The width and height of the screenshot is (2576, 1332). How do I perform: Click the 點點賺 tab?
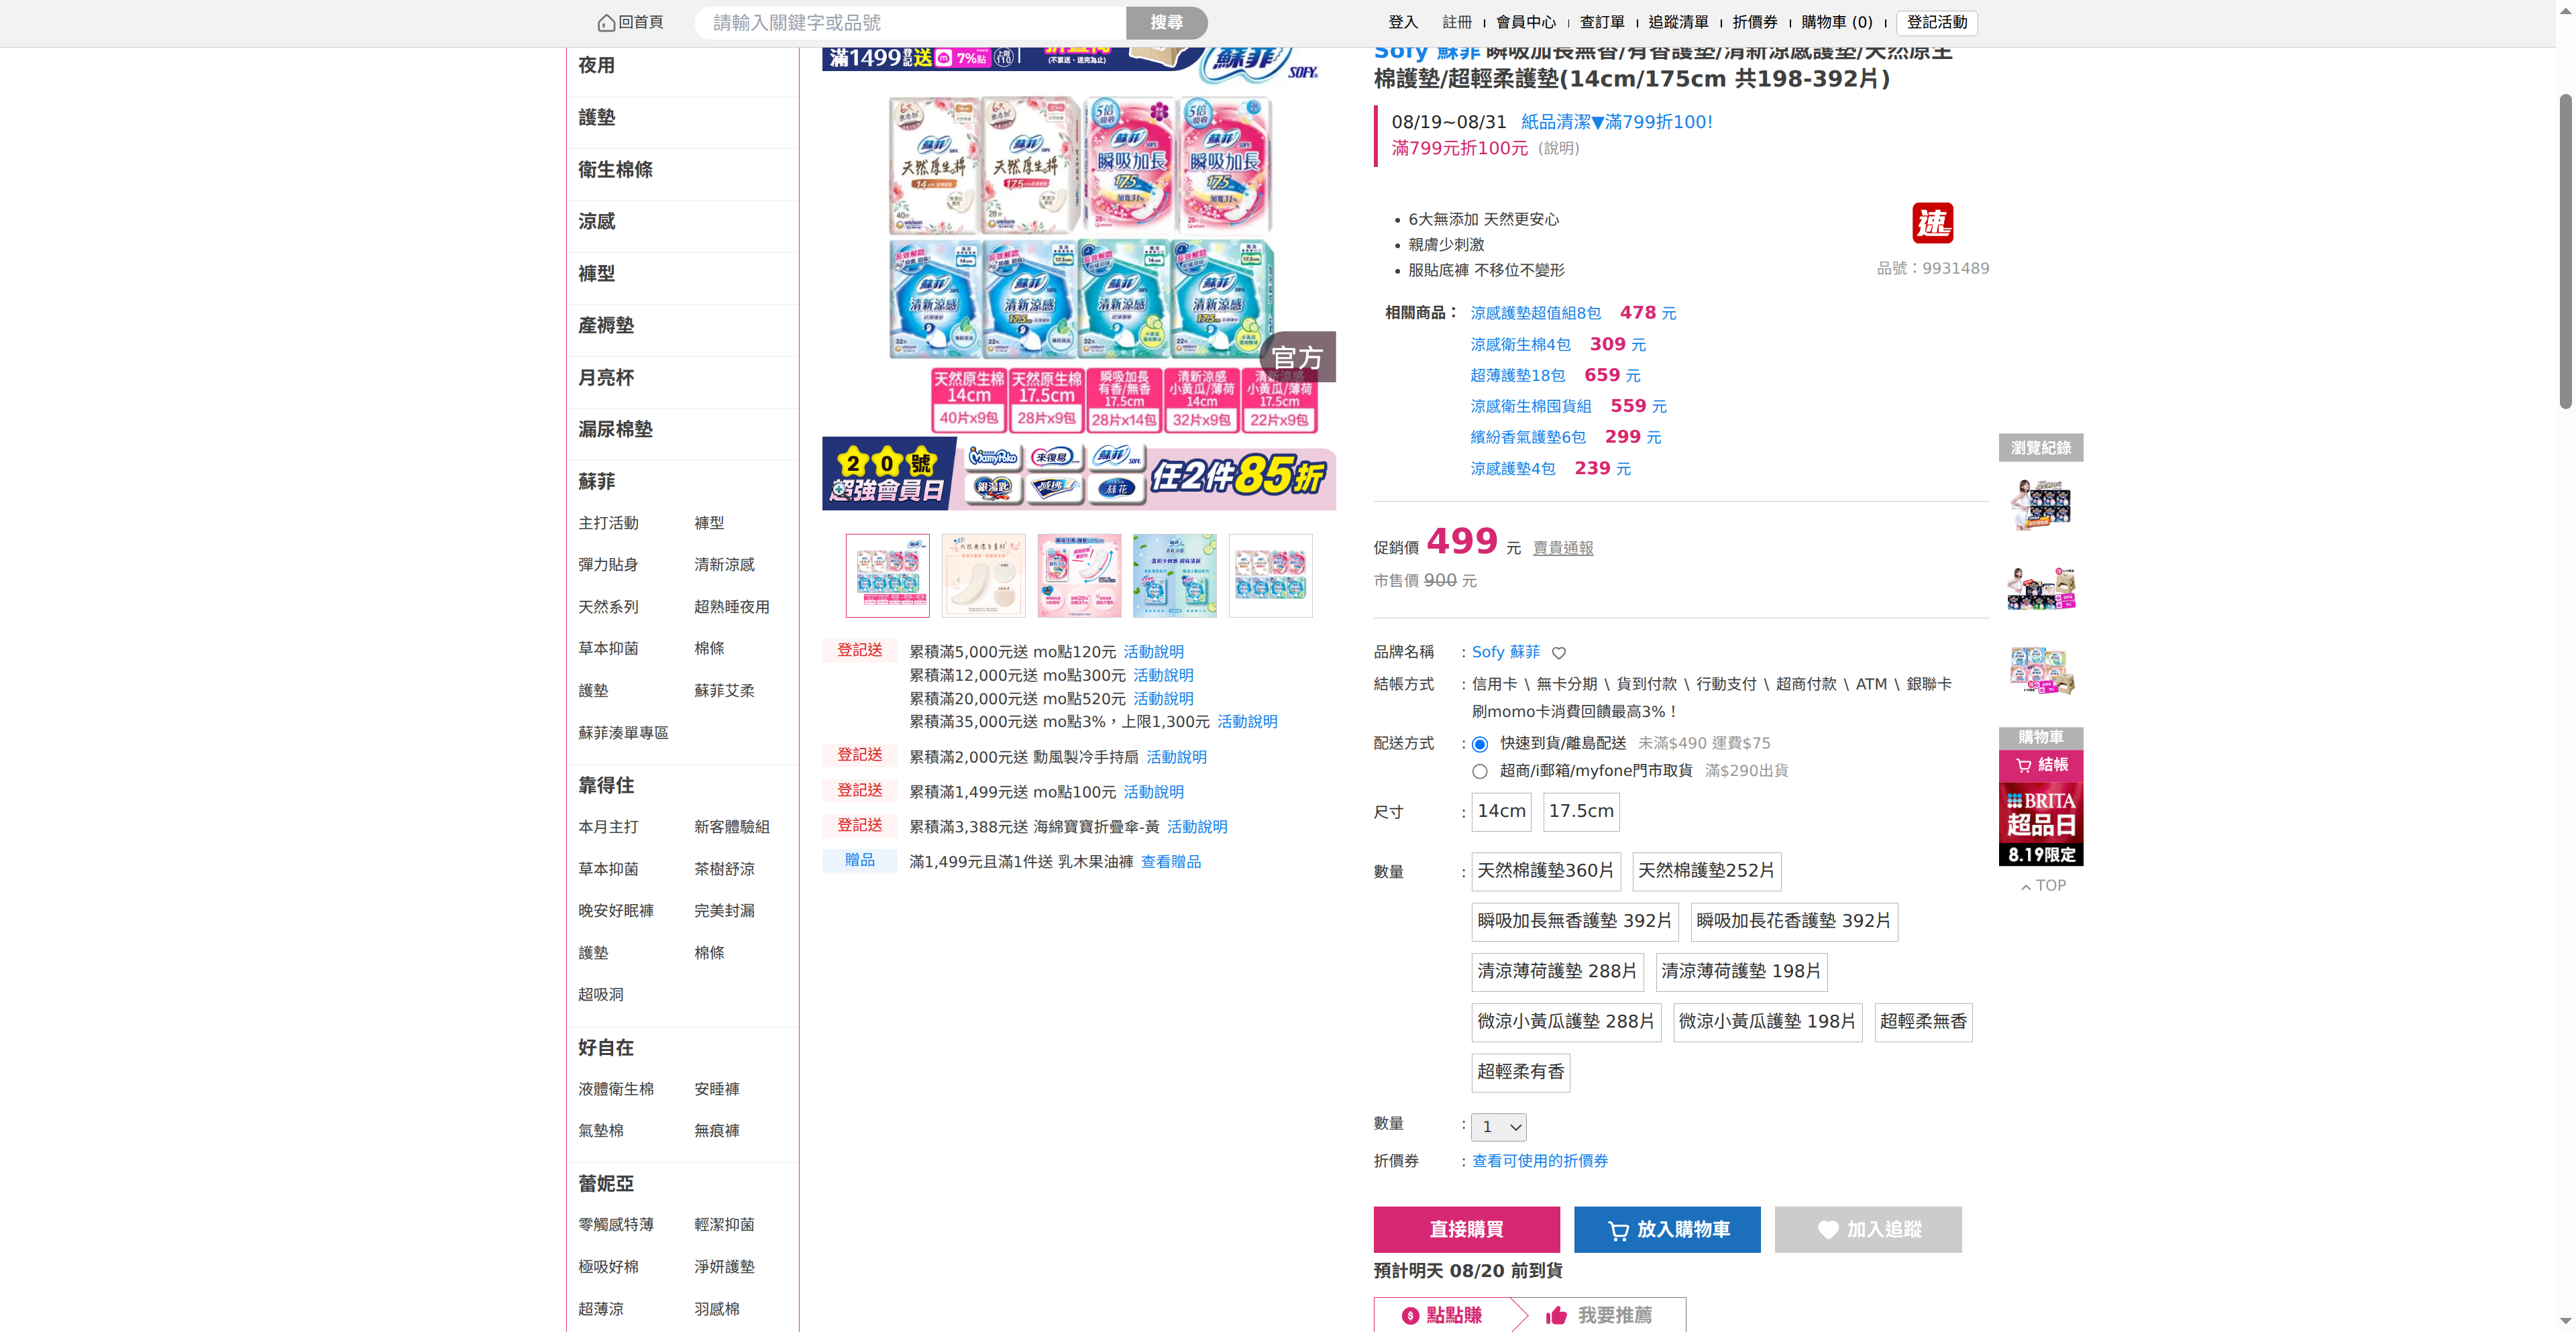1442,1315
